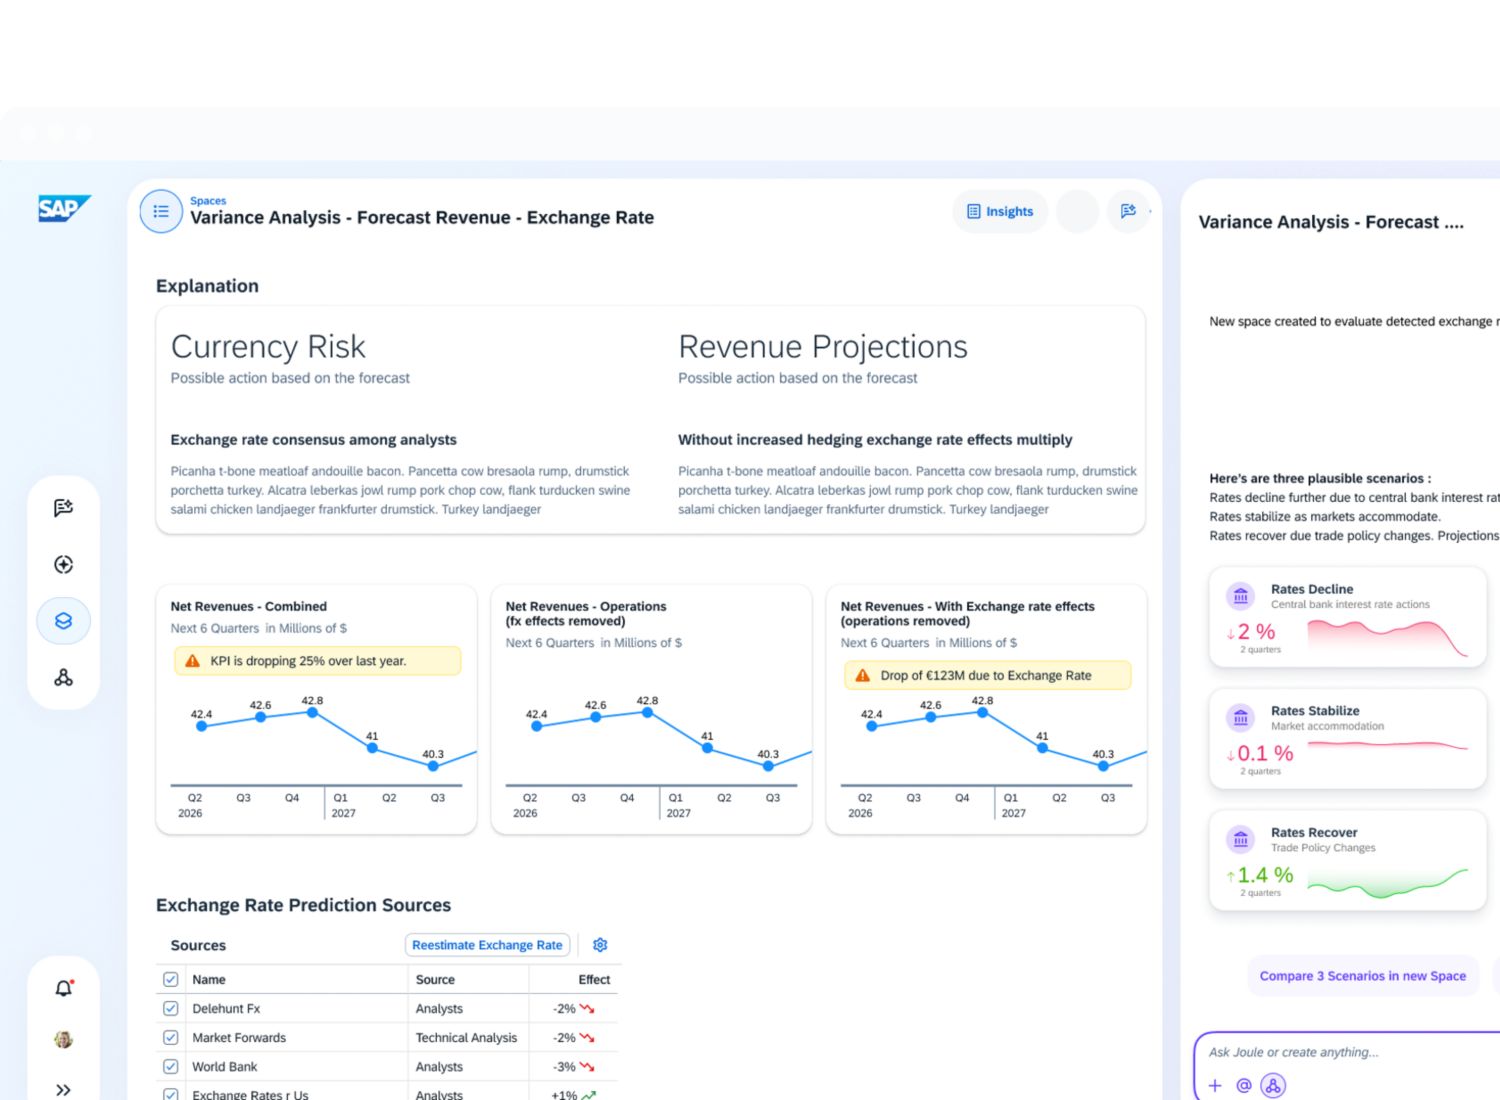Open exchange rate sources settings gear
Viewport: 1500px width, 1100px height.
600,945
